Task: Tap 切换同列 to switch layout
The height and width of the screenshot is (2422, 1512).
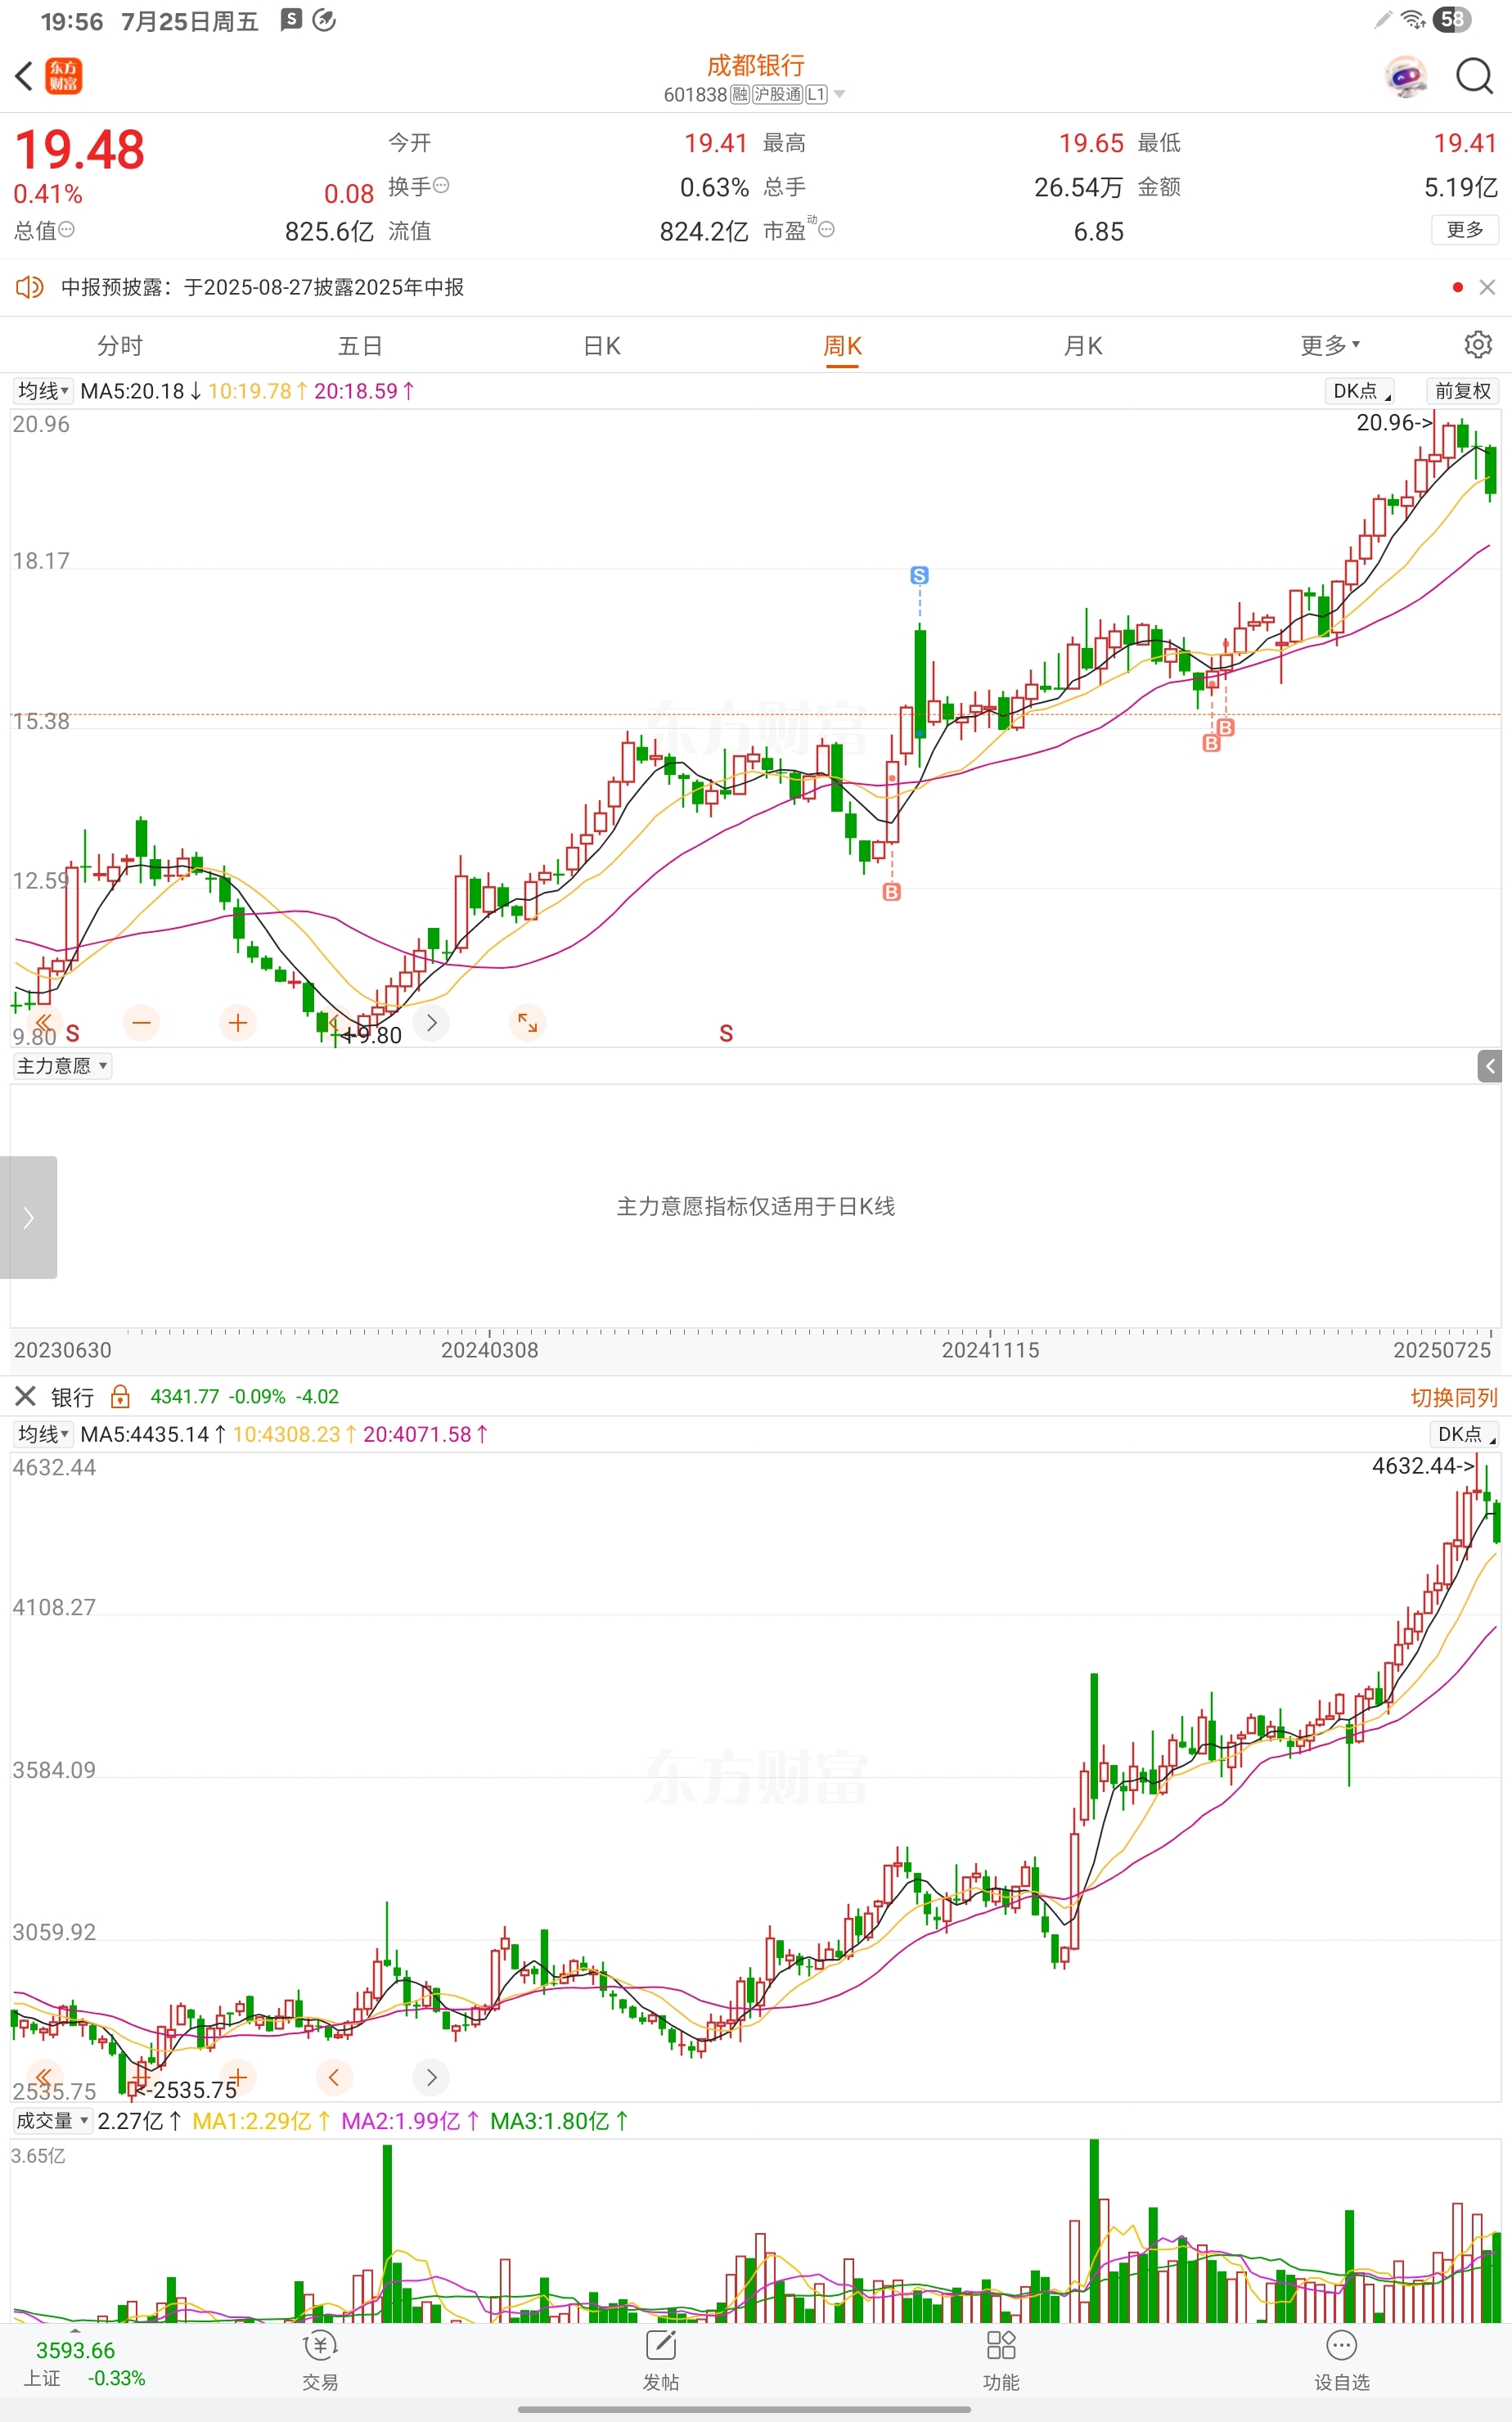Action: click(1454, 1397)
